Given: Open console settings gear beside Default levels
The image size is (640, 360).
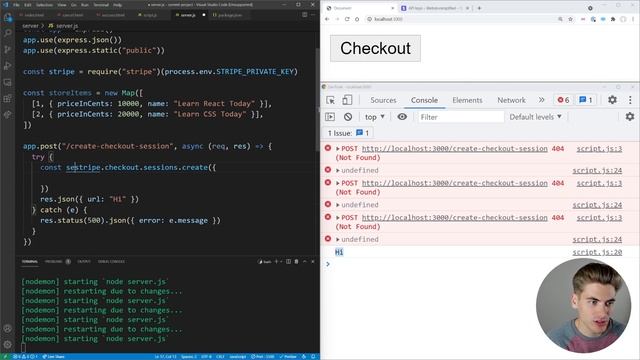Looking at the screenshot, I should [630, 117].
